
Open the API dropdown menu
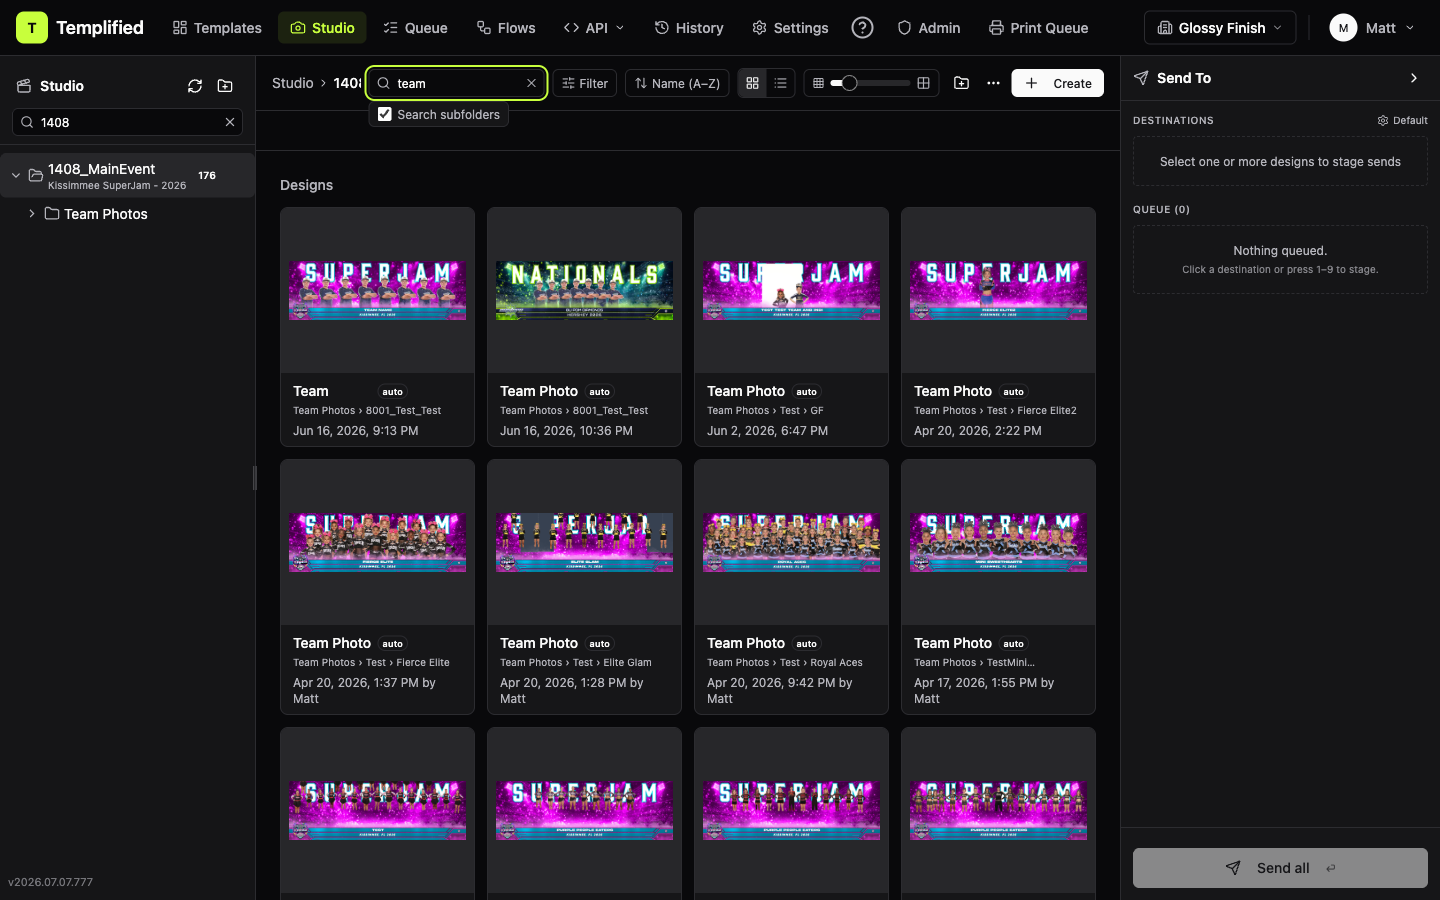tap(594, 28)
